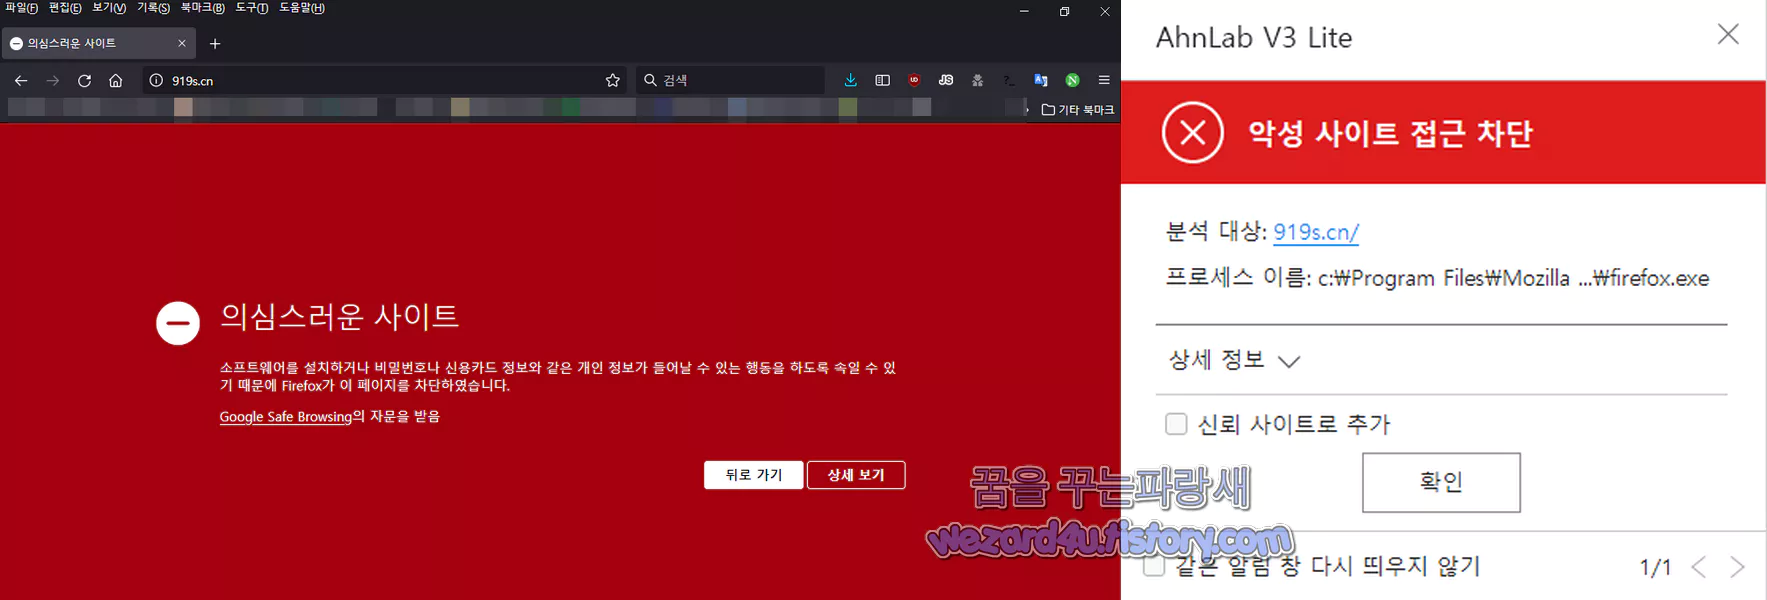
Task: Click the 검색 search field
Action: (730, 80)
